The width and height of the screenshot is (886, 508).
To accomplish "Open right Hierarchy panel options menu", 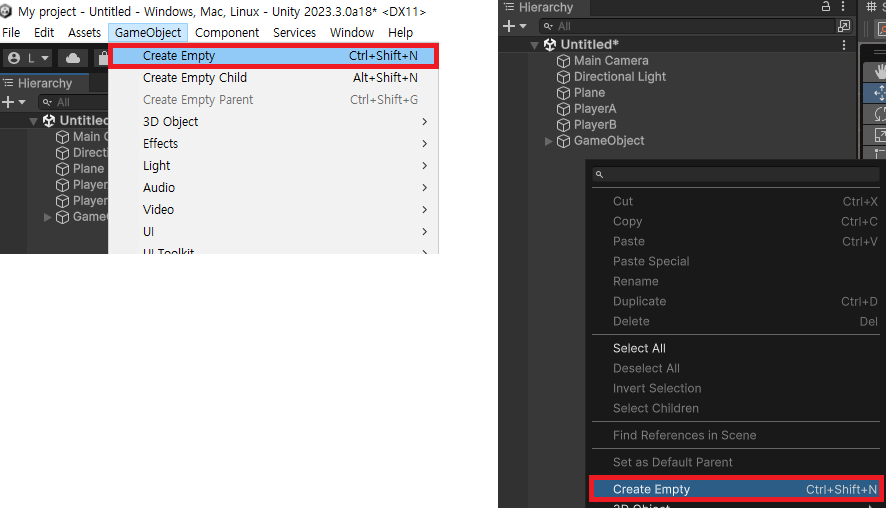I will pos(843,7).
